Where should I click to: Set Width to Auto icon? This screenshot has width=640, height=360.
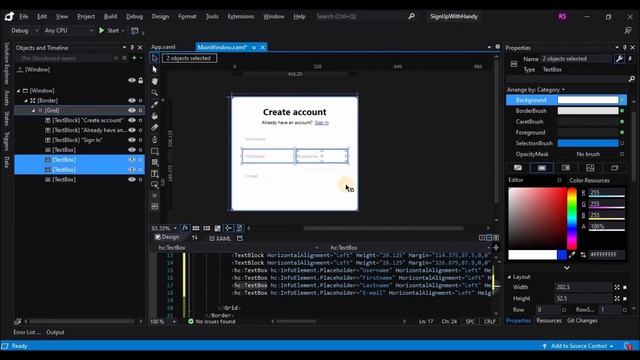[617, 287]
